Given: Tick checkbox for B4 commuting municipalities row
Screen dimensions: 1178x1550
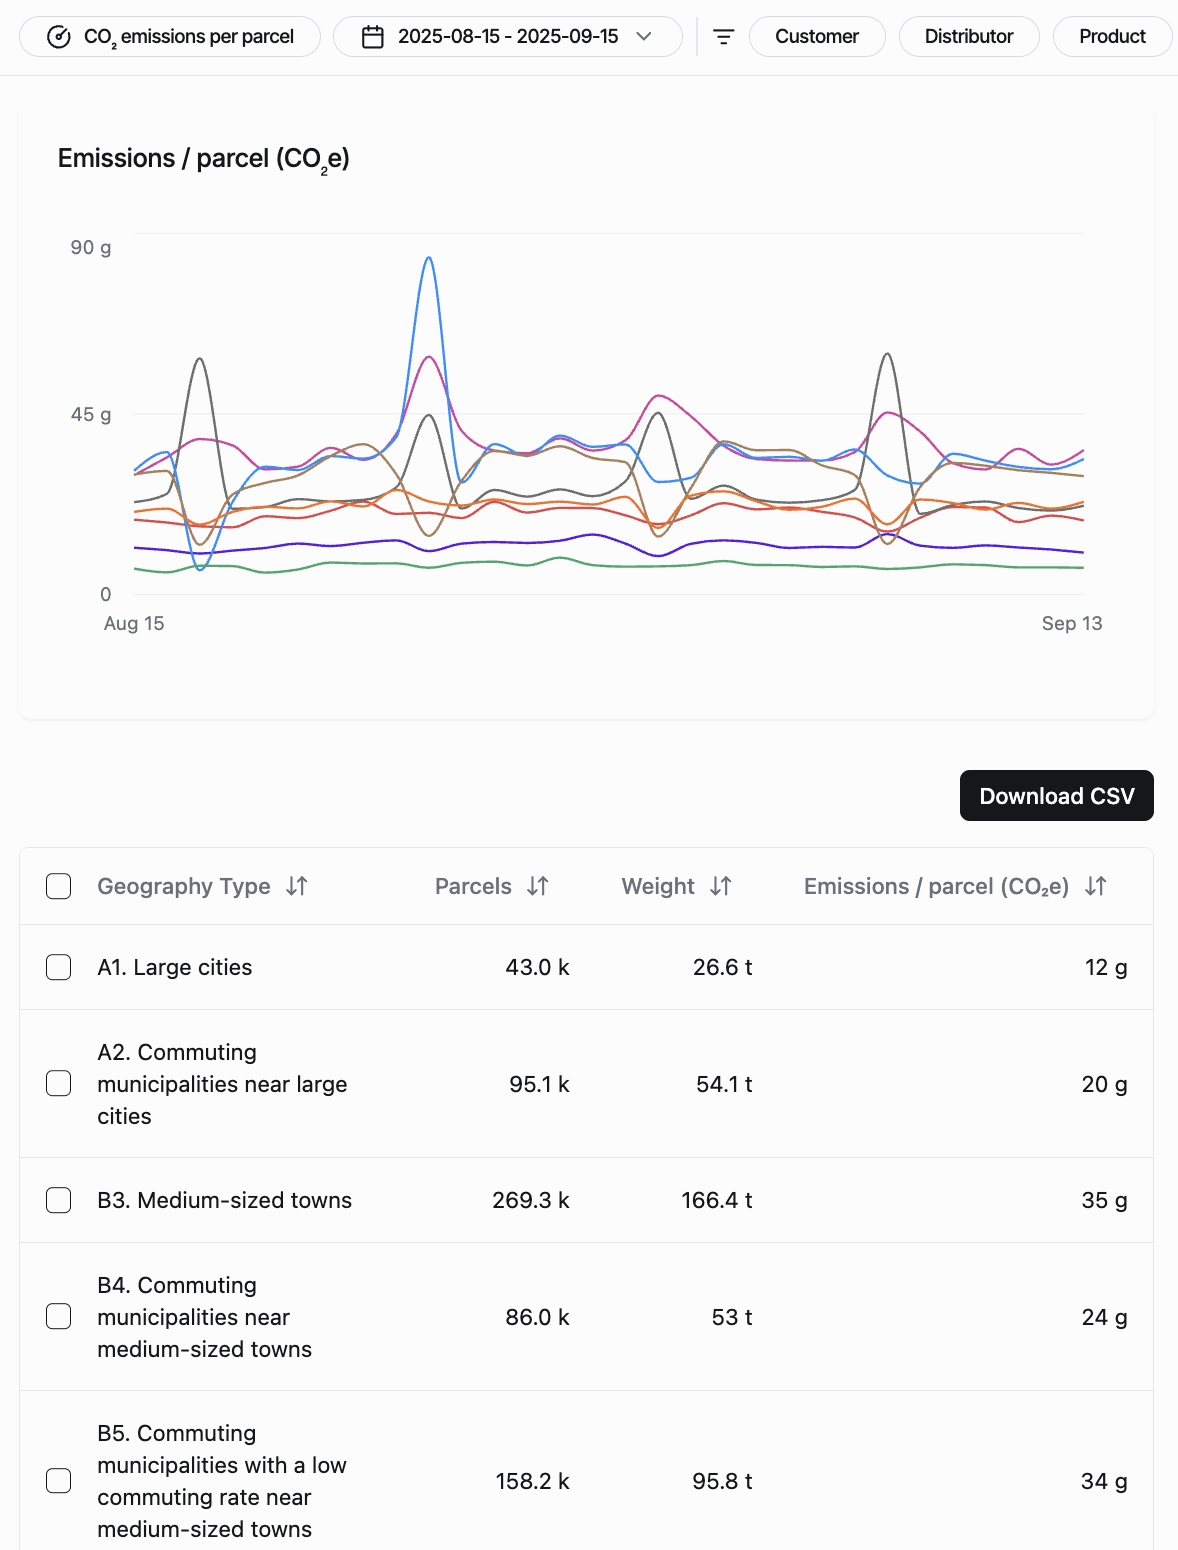Looking at the screenshot, I should point(59,1316).
